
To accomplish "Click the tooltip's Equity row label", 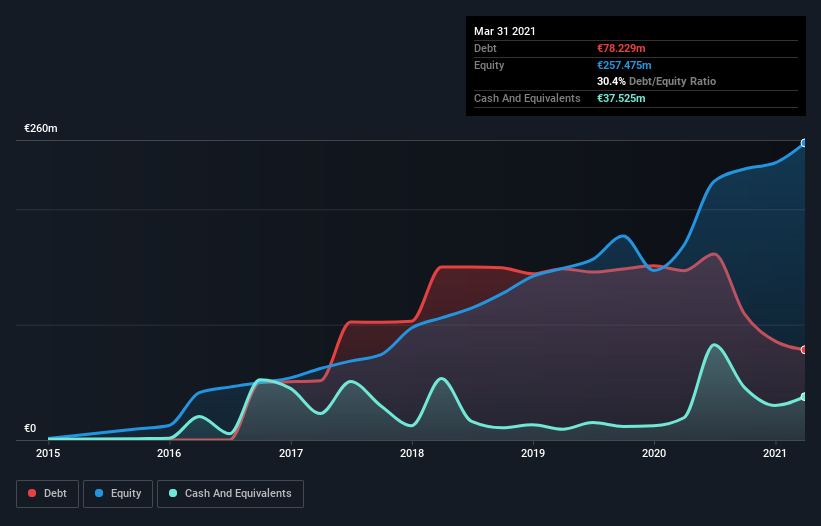I will pos(489,65).
